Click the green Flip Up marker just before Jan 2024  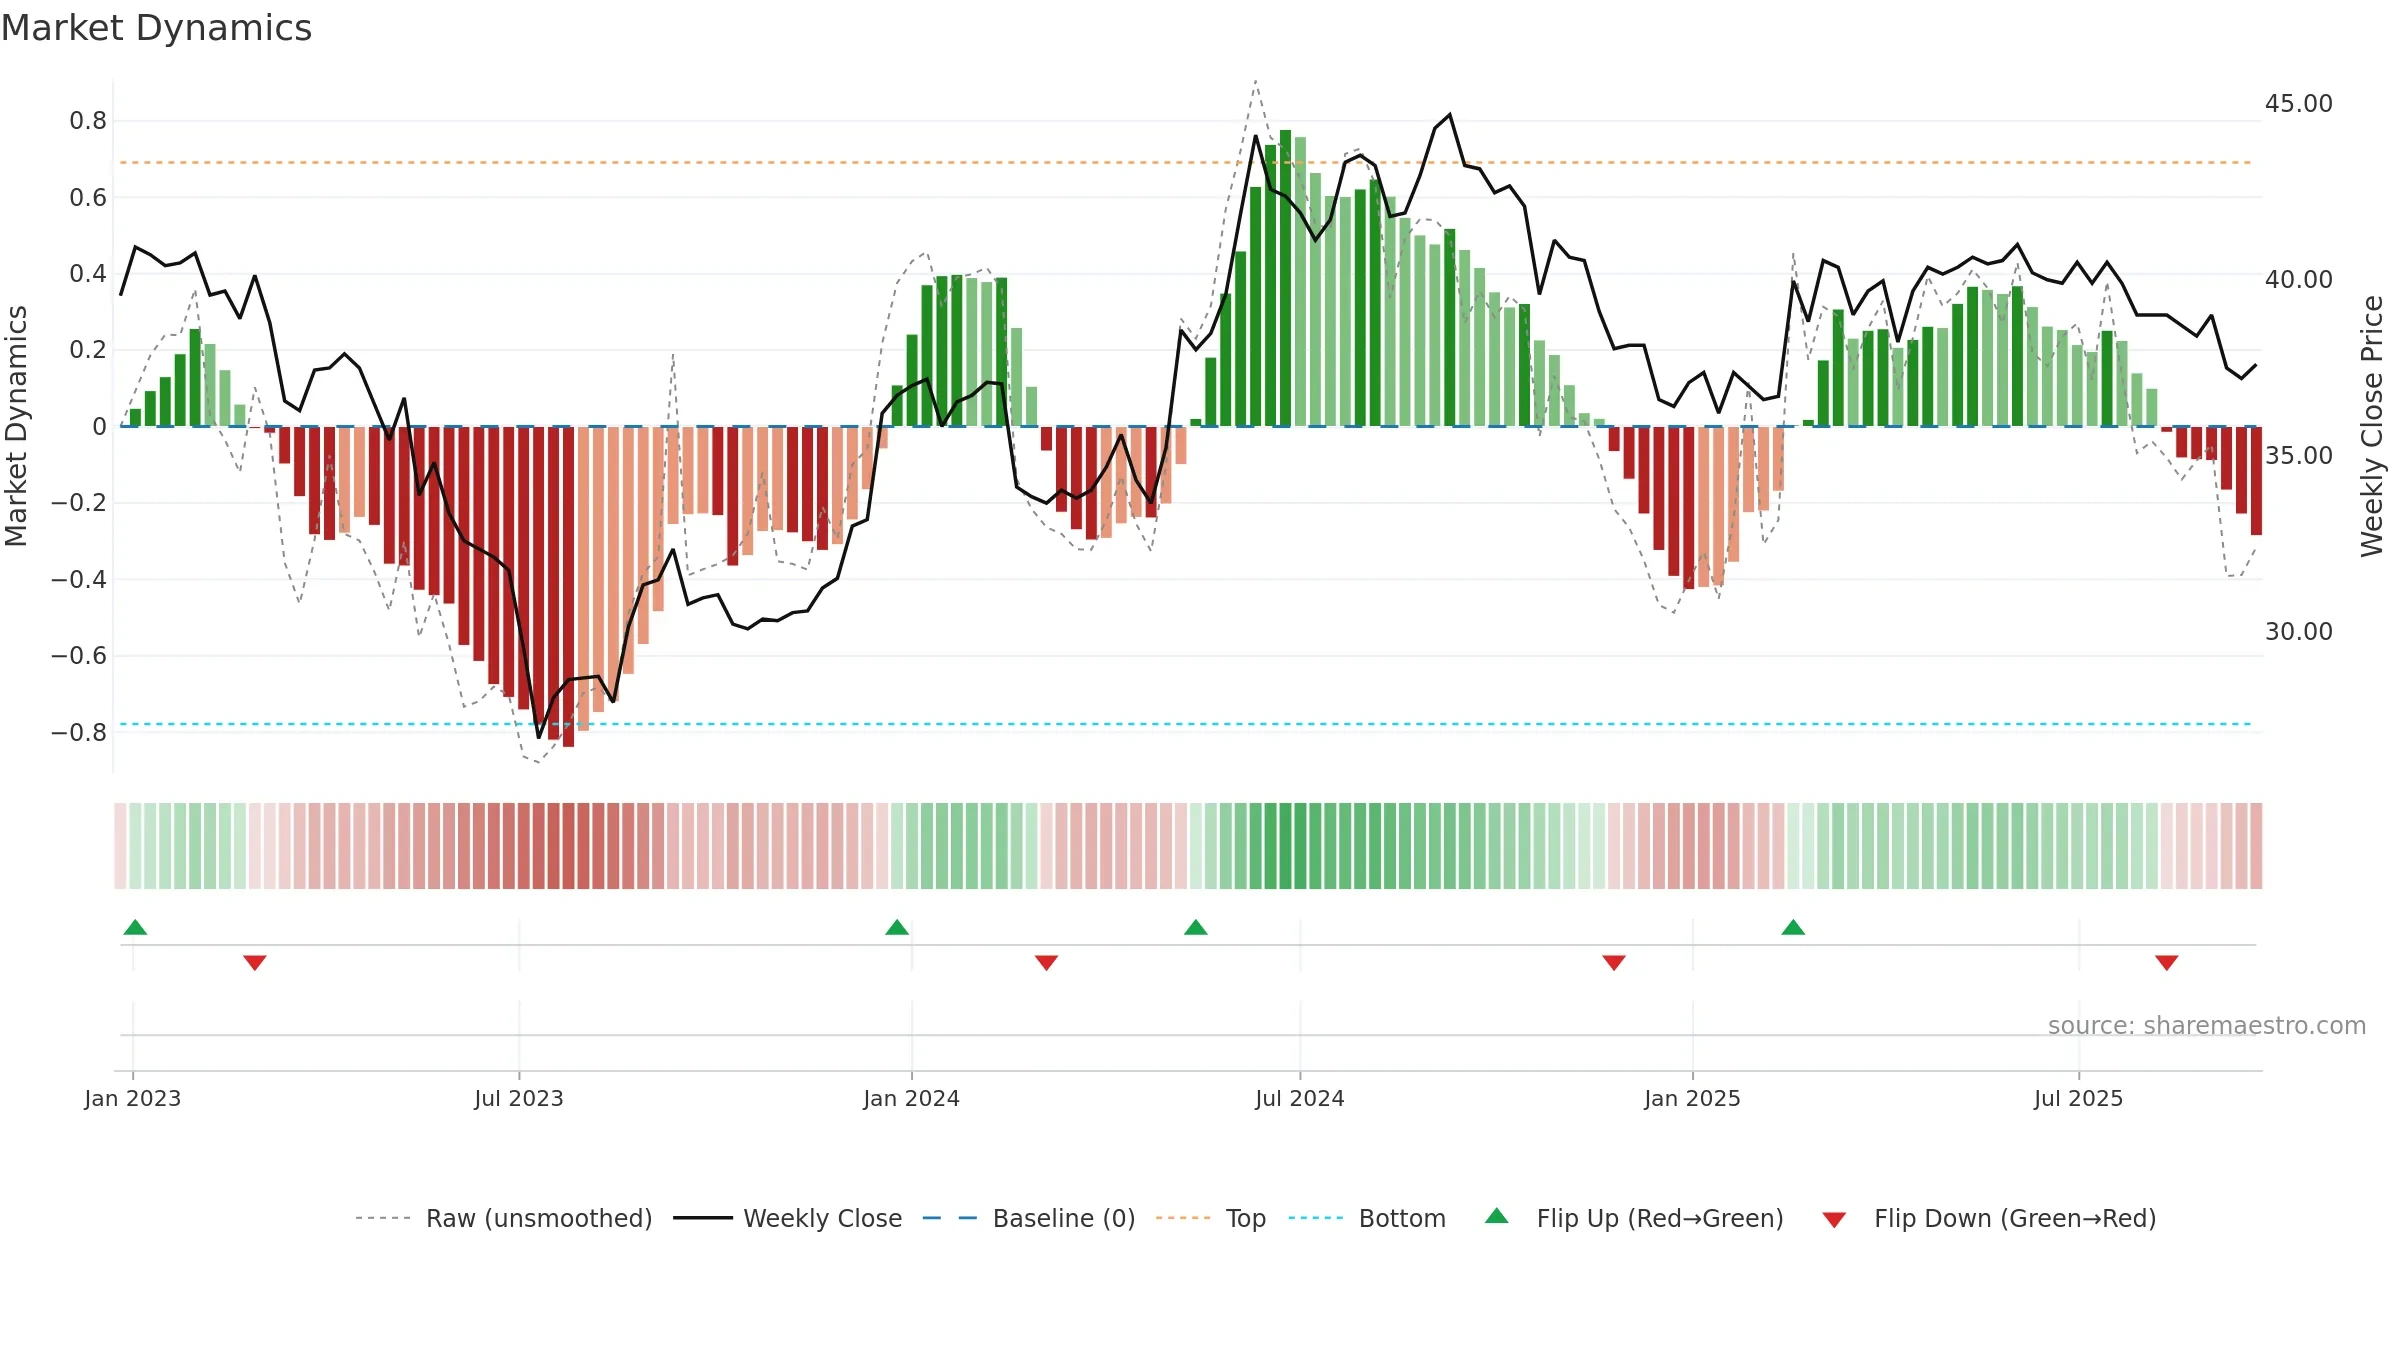897,927
